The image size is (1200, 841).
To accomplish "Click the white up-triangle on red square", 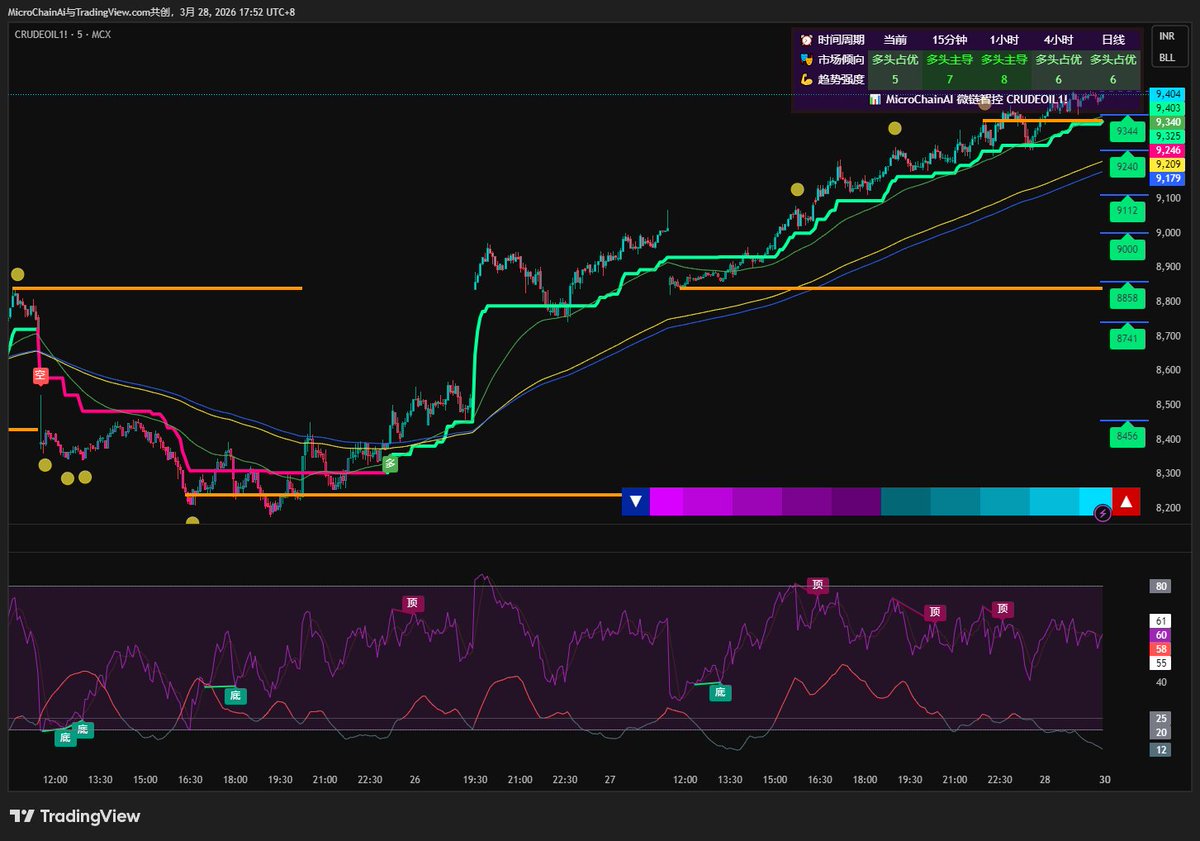I will (1126, 502).
